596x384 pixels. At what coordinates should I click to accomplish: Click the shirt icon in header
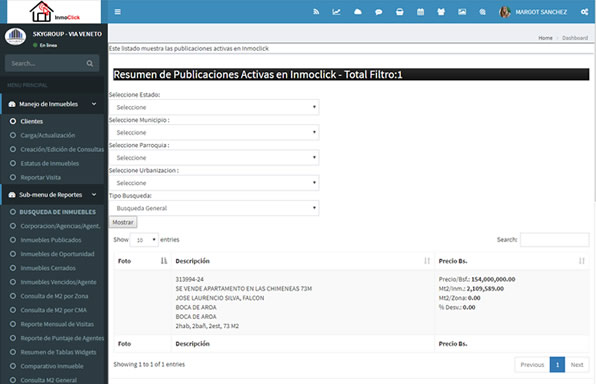(441, 12)
